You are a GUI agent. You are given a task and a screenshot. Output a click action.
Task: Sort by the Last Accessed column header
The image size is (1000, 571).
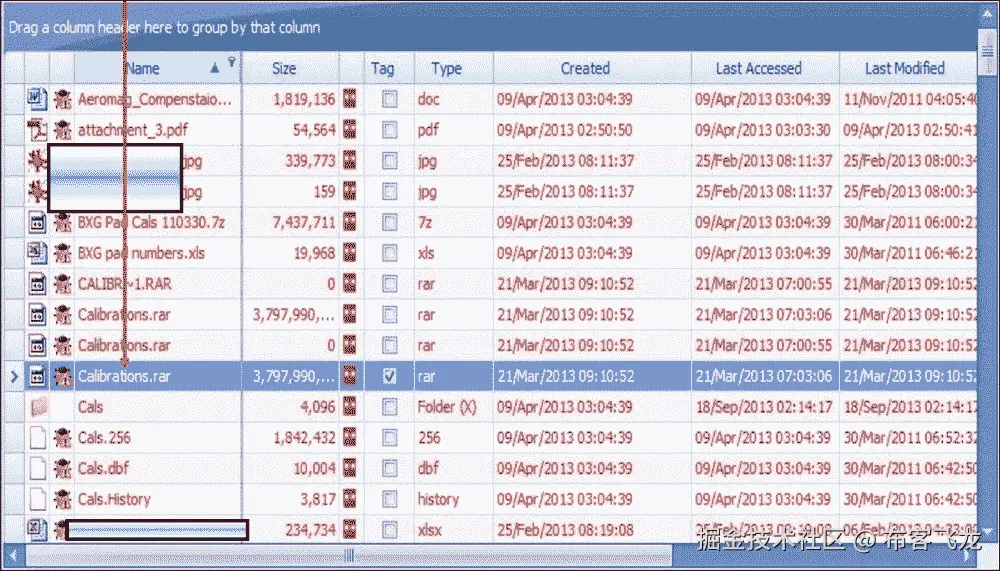[765, 68]
